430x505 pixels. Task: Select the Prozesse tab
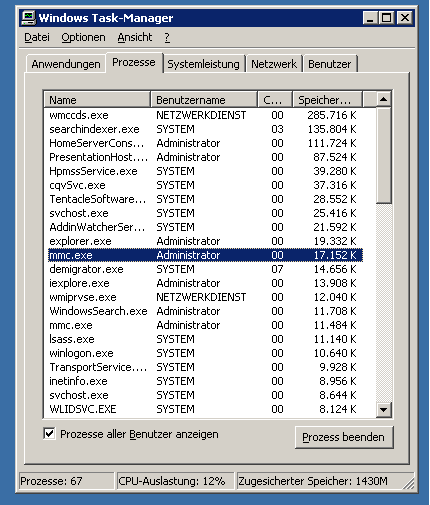click(x=134, y=62)
